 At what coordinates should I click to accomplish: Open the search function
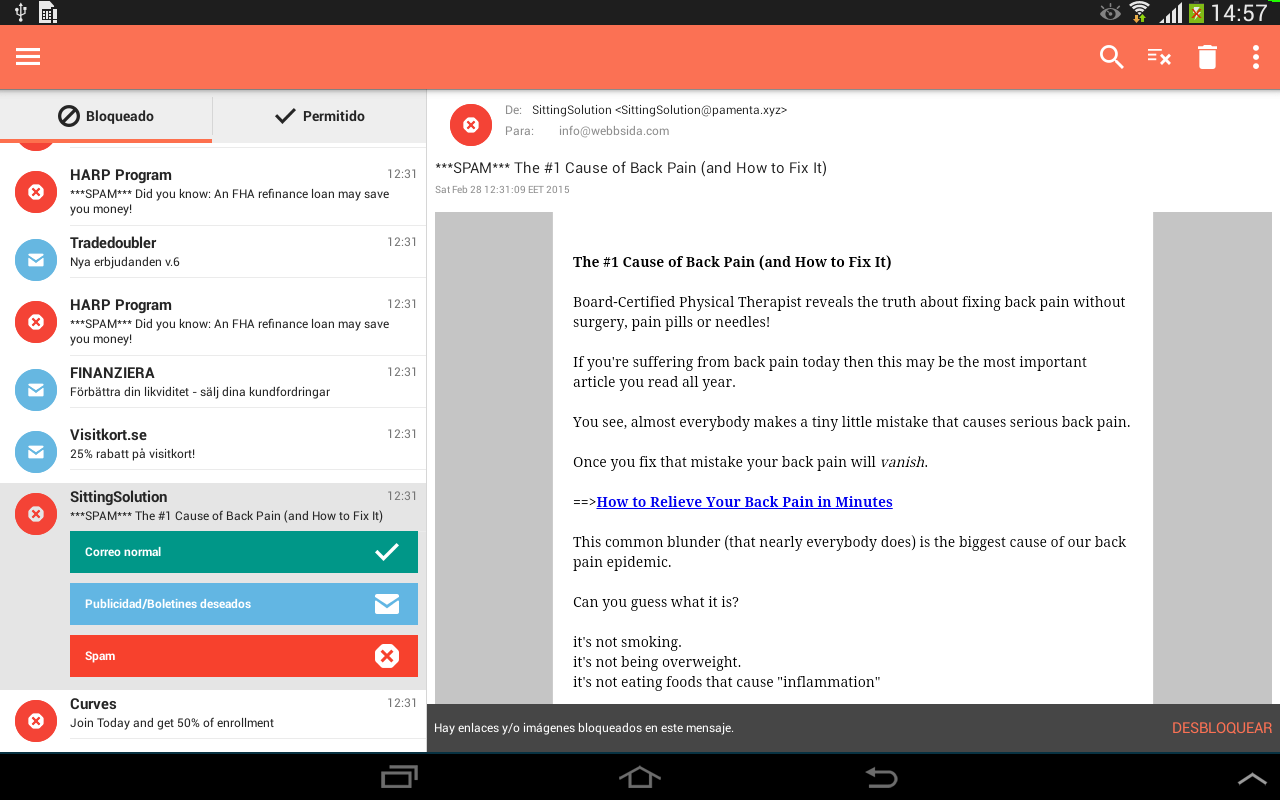(x=1111, y=57)
